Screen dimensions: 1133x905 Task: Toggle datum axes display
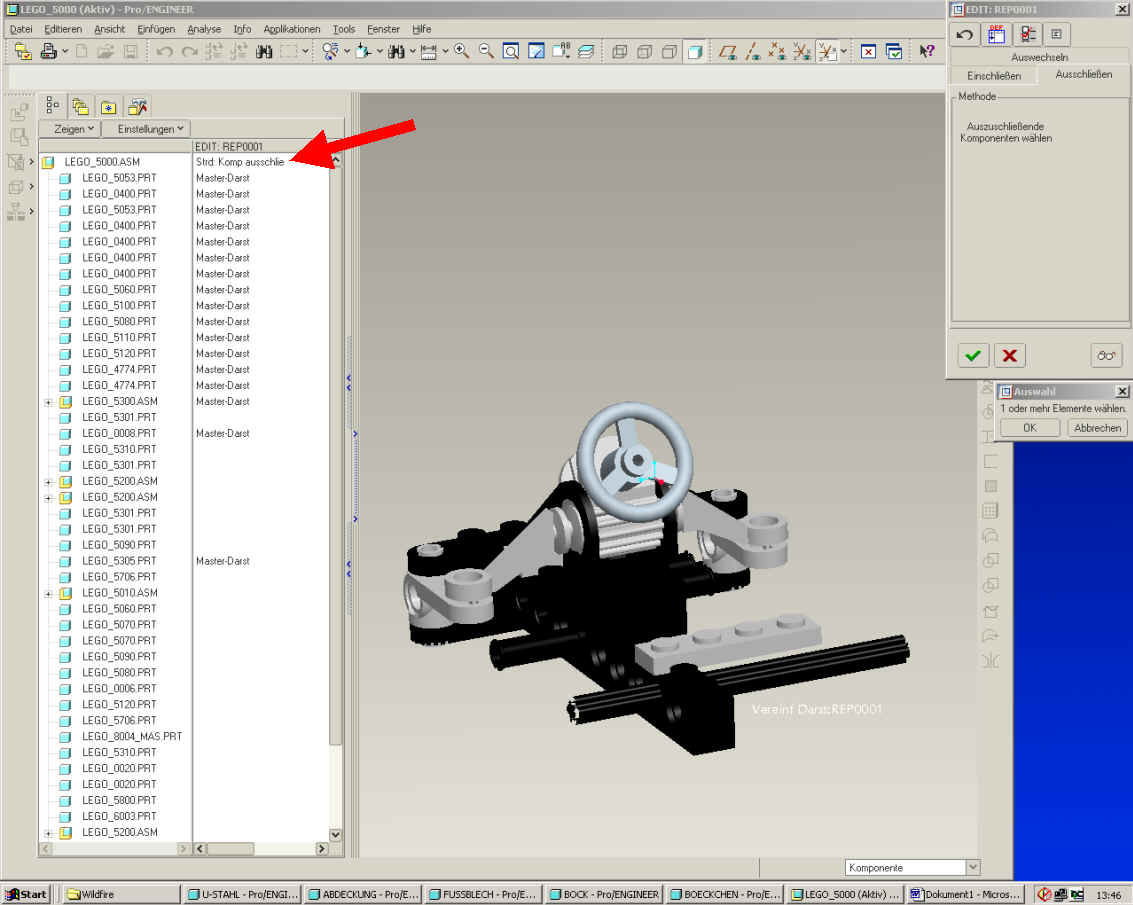[x=752, y=51]
